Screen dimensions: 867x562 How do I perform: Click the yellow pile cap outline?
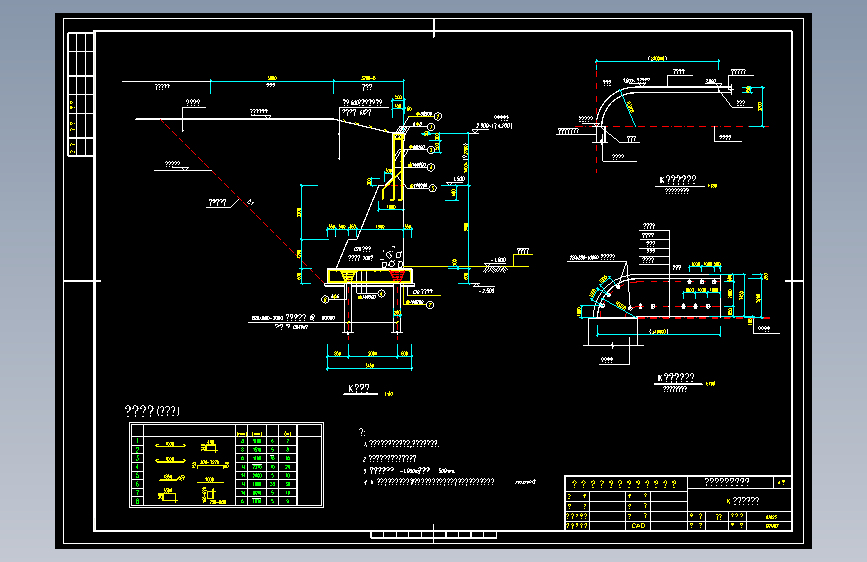point(370,275)
